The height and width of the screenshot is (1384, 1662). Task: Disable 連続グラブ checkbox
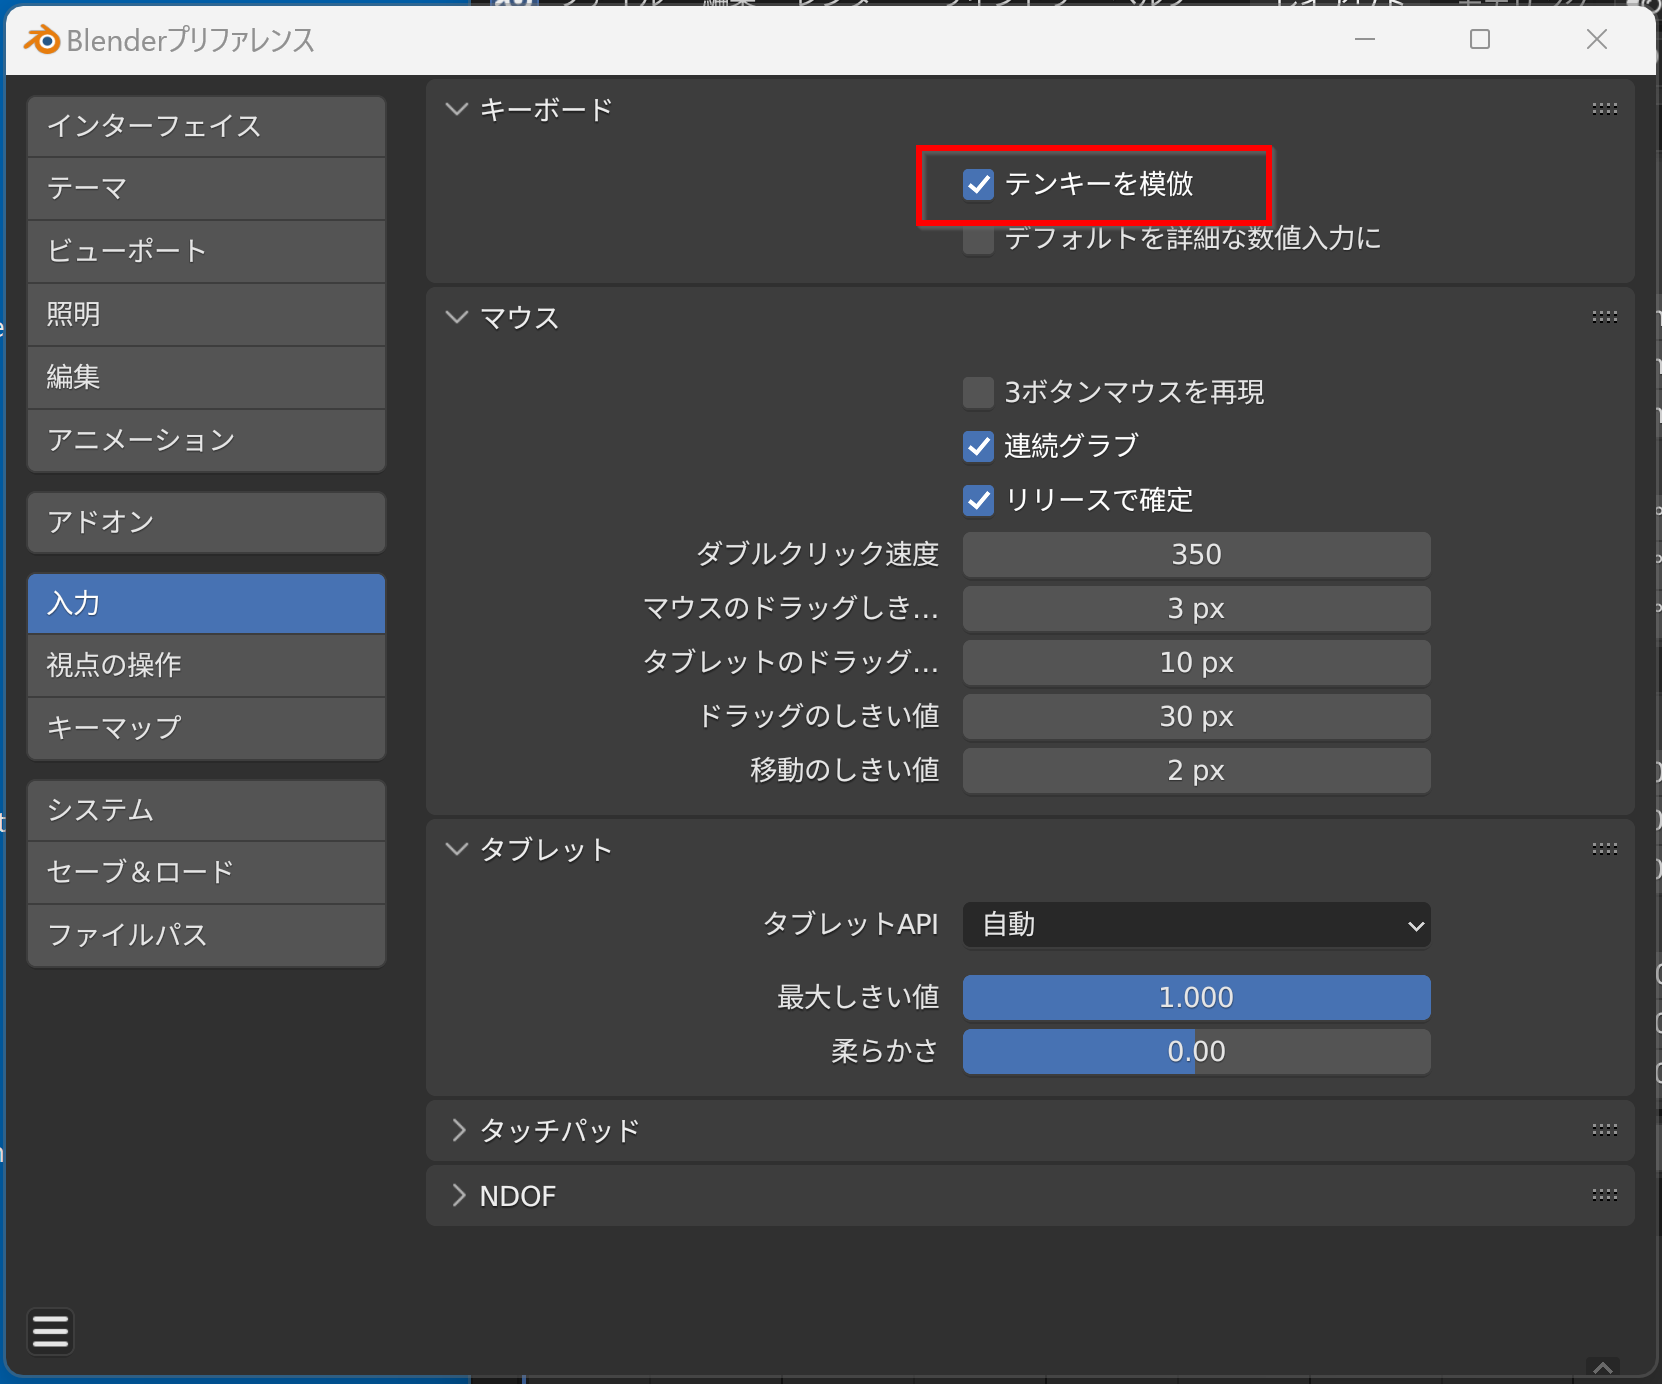[978, 446]
